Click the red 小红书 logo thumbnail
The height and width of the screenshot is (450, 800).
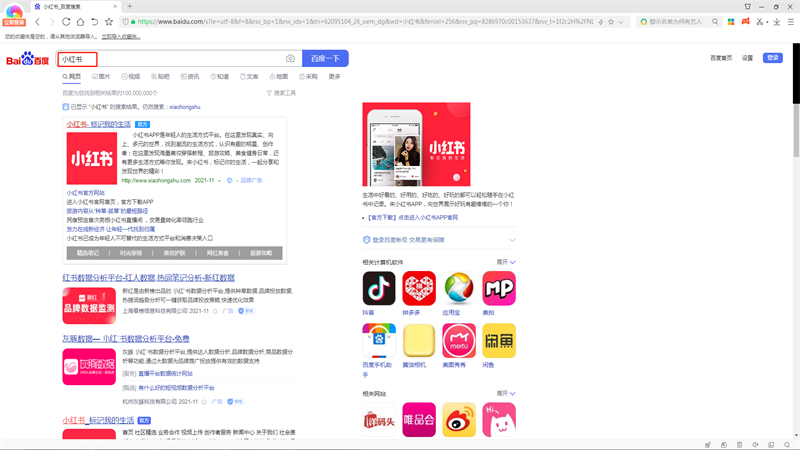pos(92,159)
